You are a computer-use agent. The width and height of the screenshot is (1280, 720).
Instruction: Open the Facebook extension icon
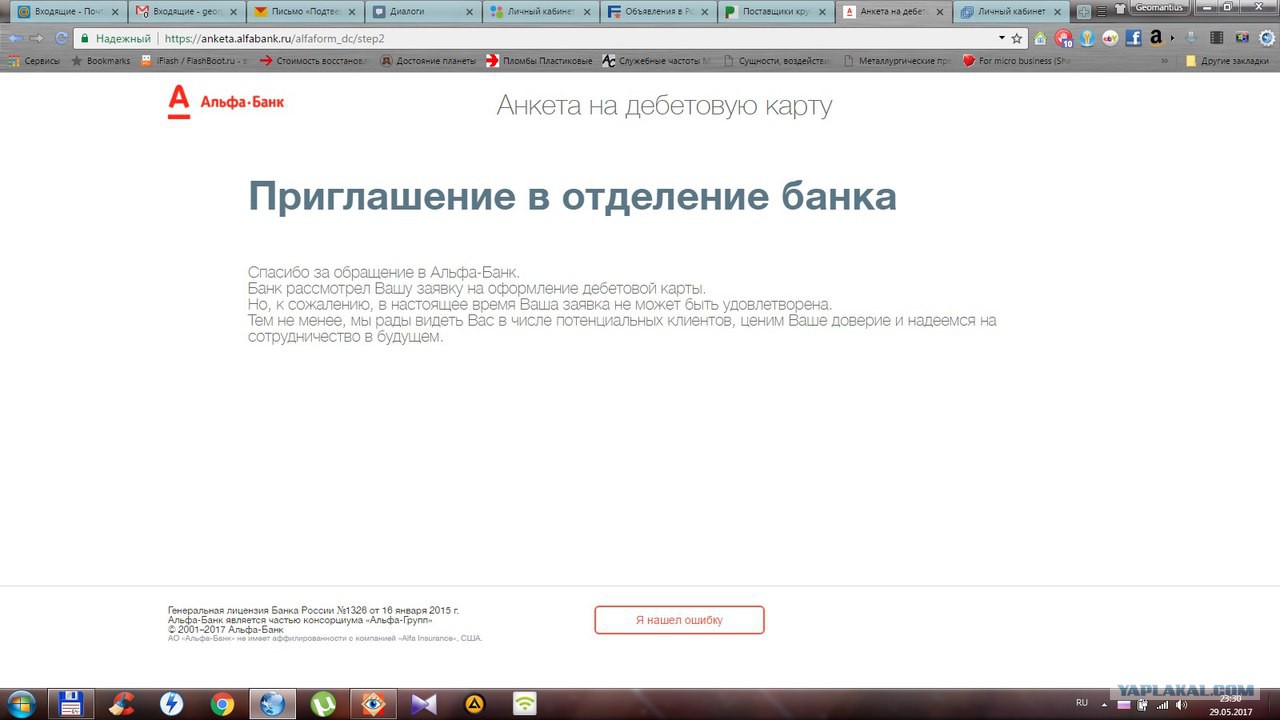pos(1133,38)
